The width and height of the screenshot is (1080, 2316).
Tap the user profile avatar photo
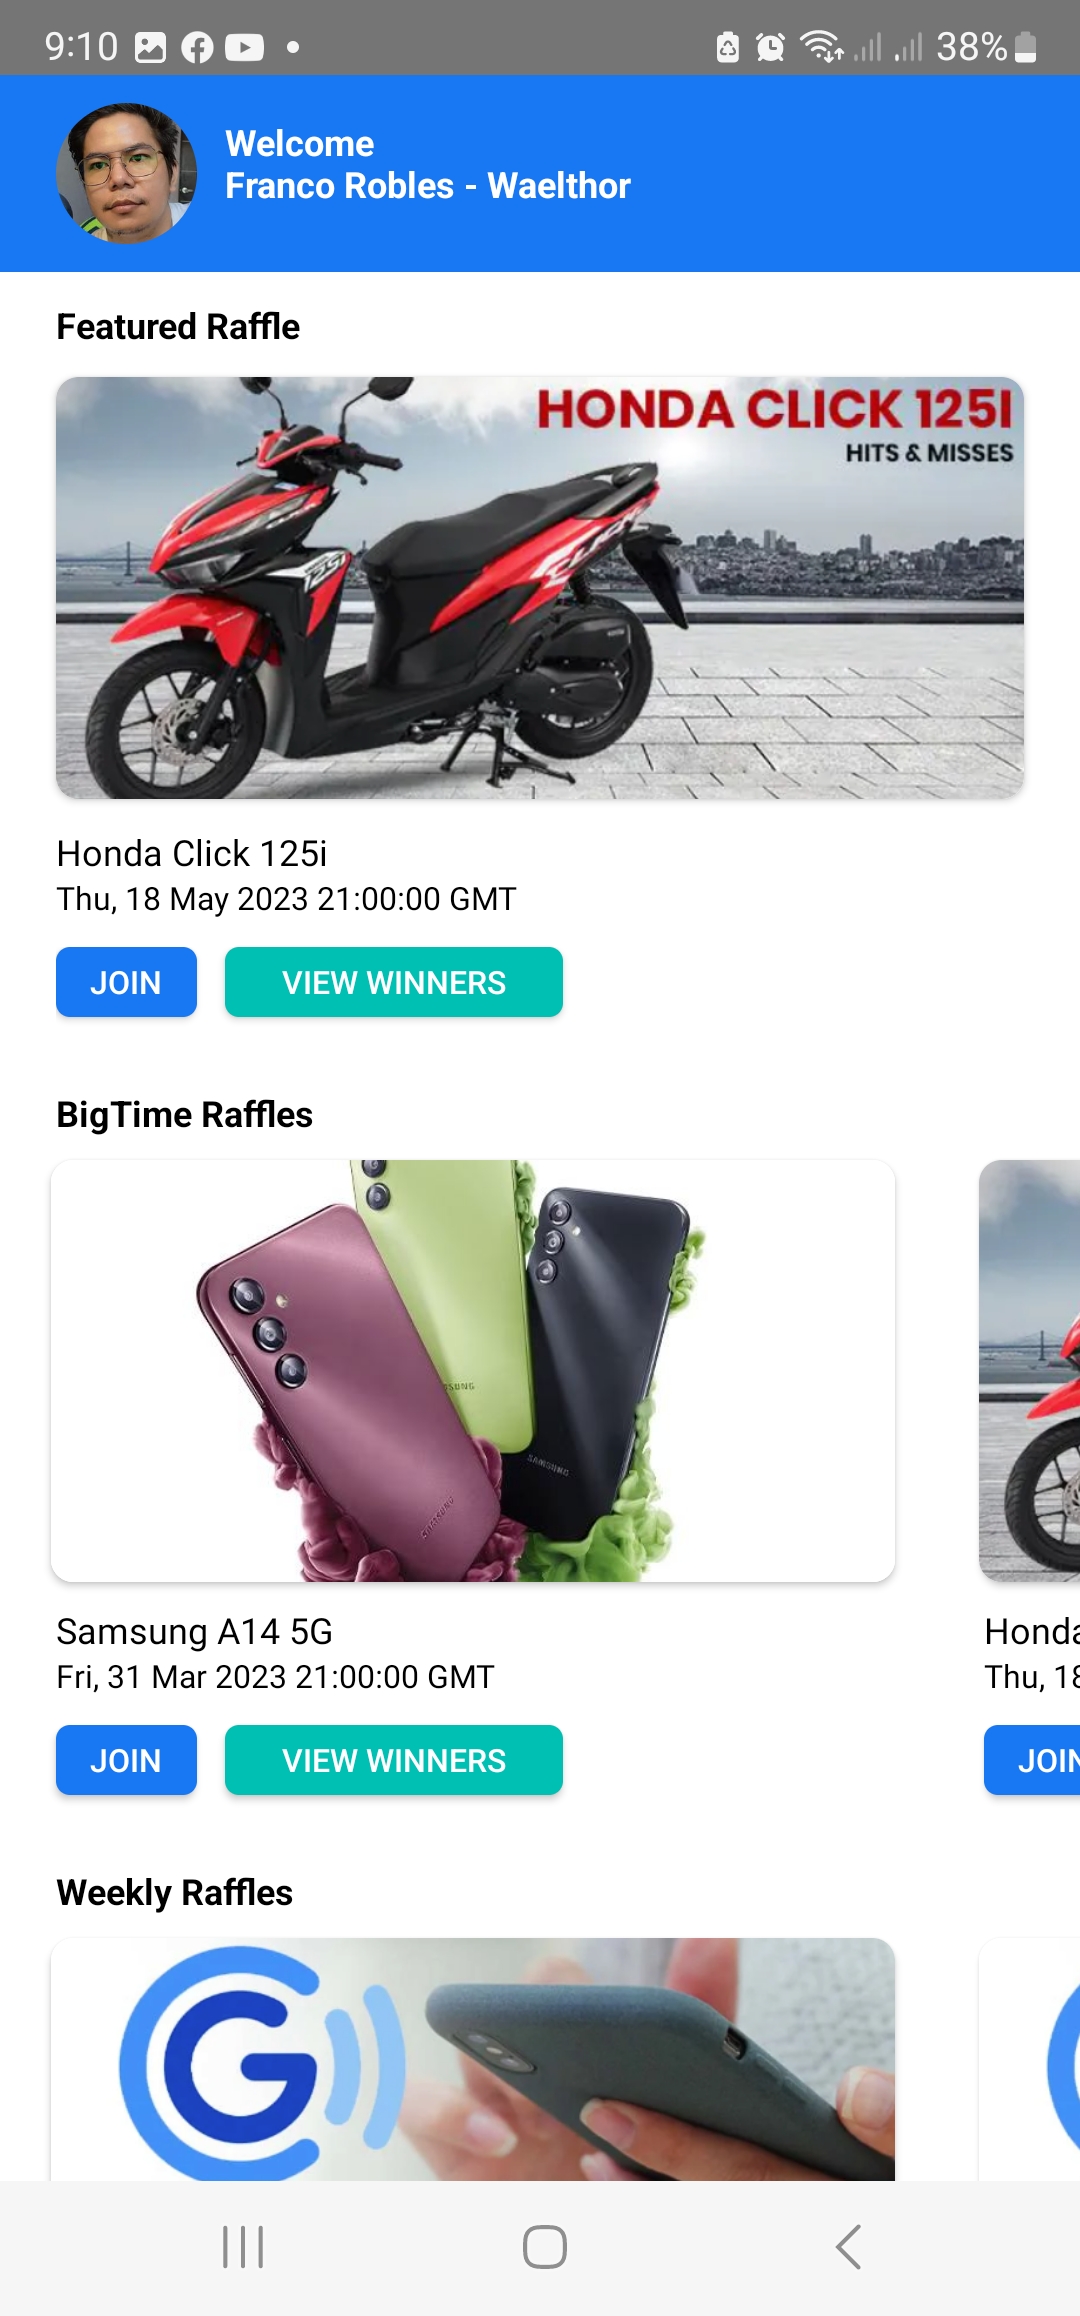pos(126,173)
